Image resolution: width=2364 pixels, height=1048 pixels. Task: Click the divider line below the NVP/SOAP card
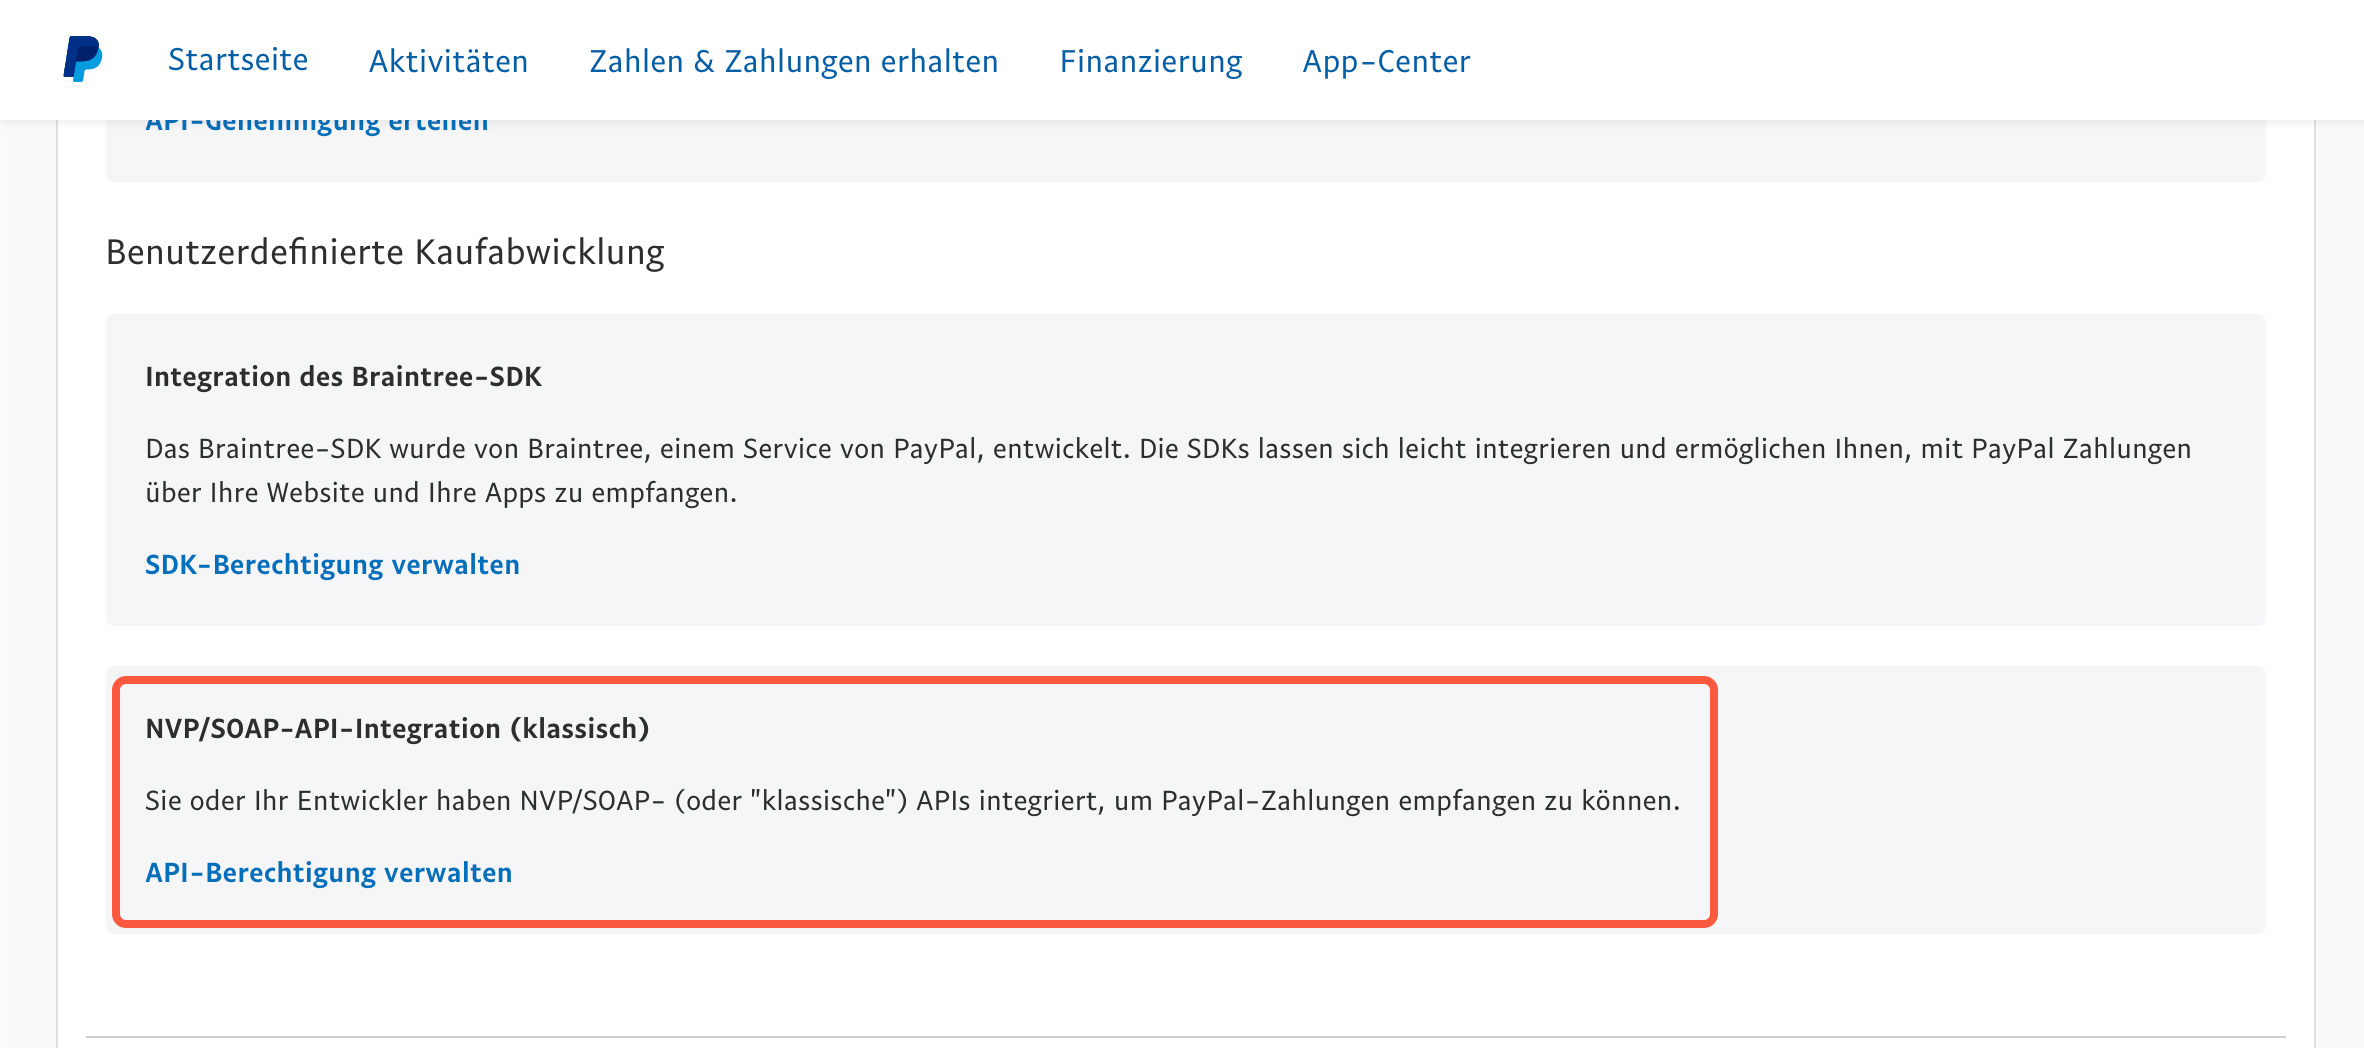coord(1186,1037)
